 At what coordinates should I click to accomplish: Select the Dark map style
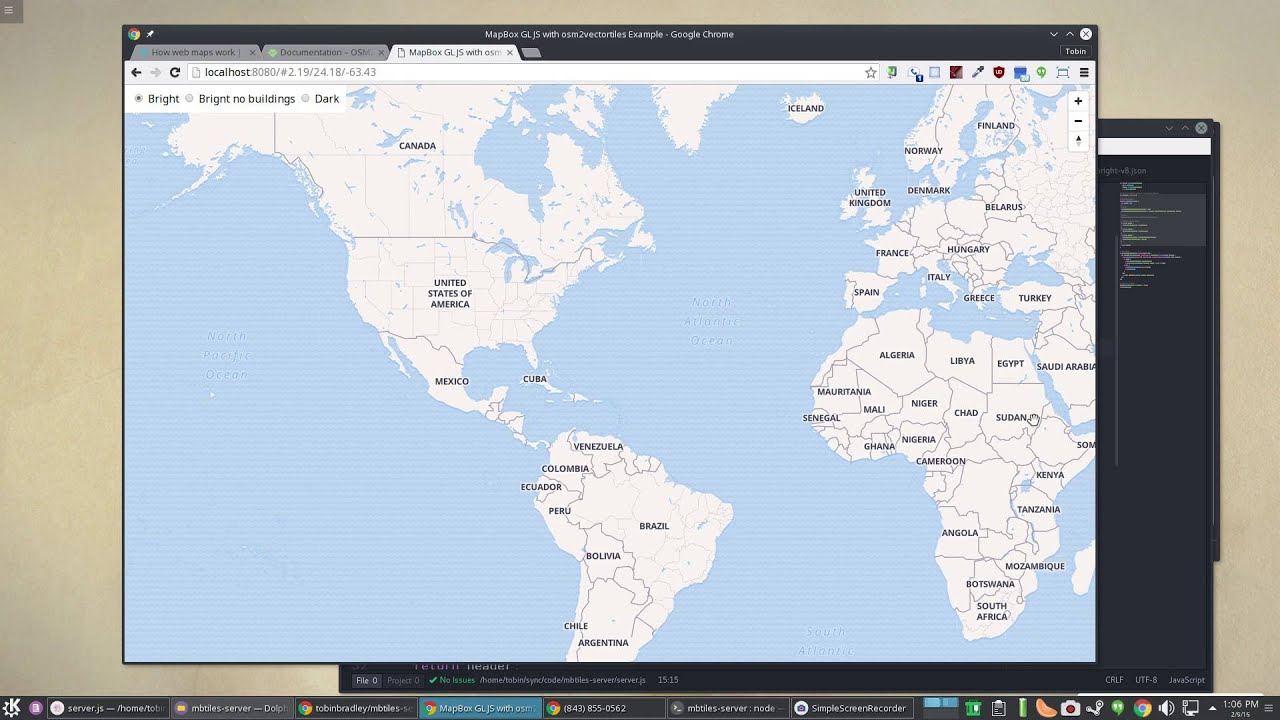click(x=306, y=99)
